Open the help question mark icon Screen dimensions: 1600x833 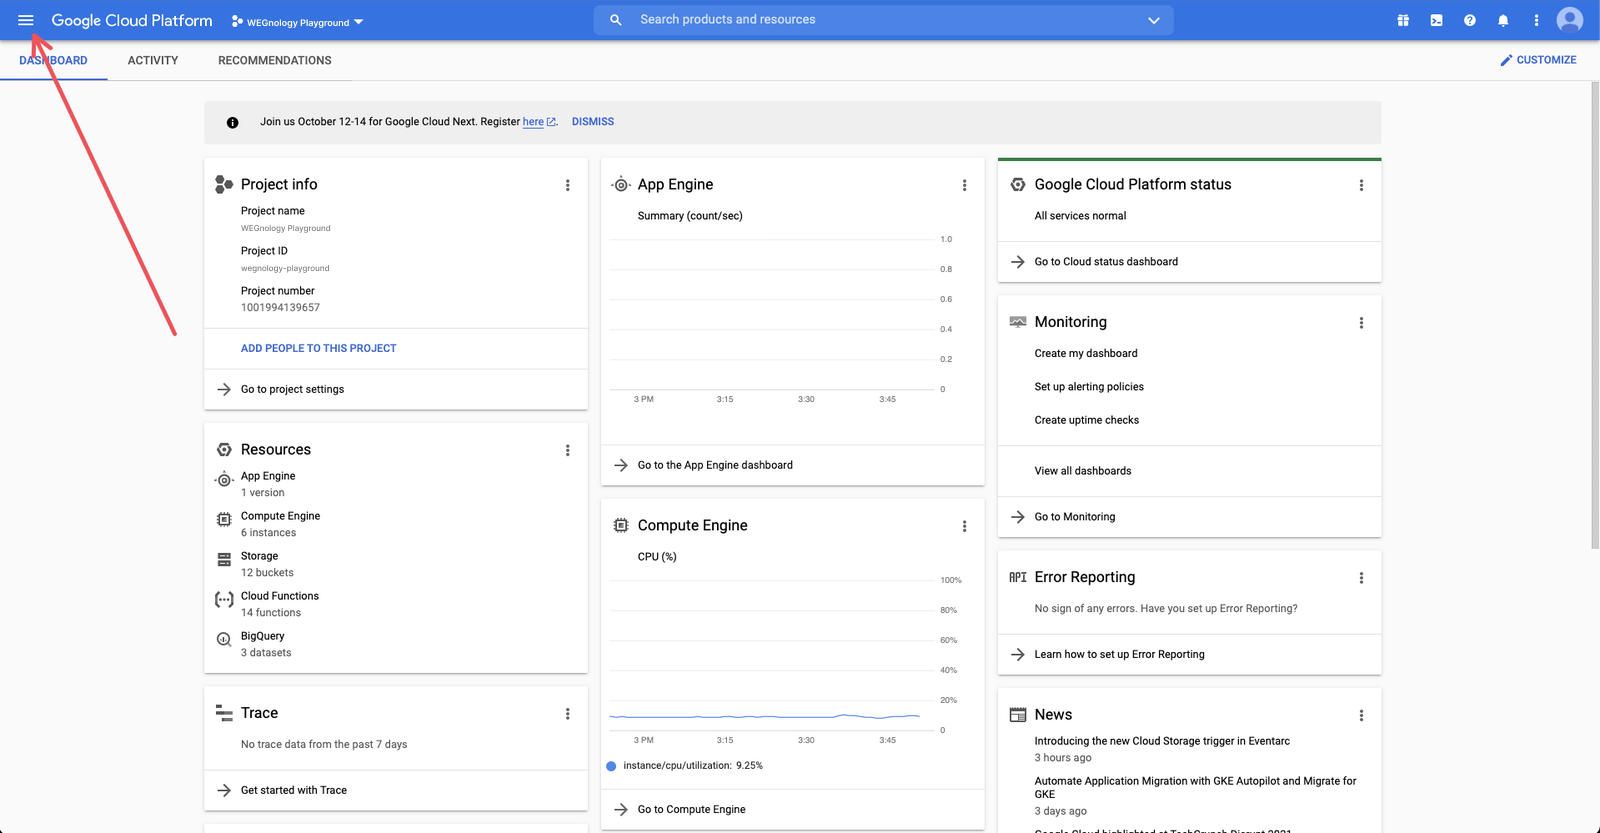(x=1470, y=20)
